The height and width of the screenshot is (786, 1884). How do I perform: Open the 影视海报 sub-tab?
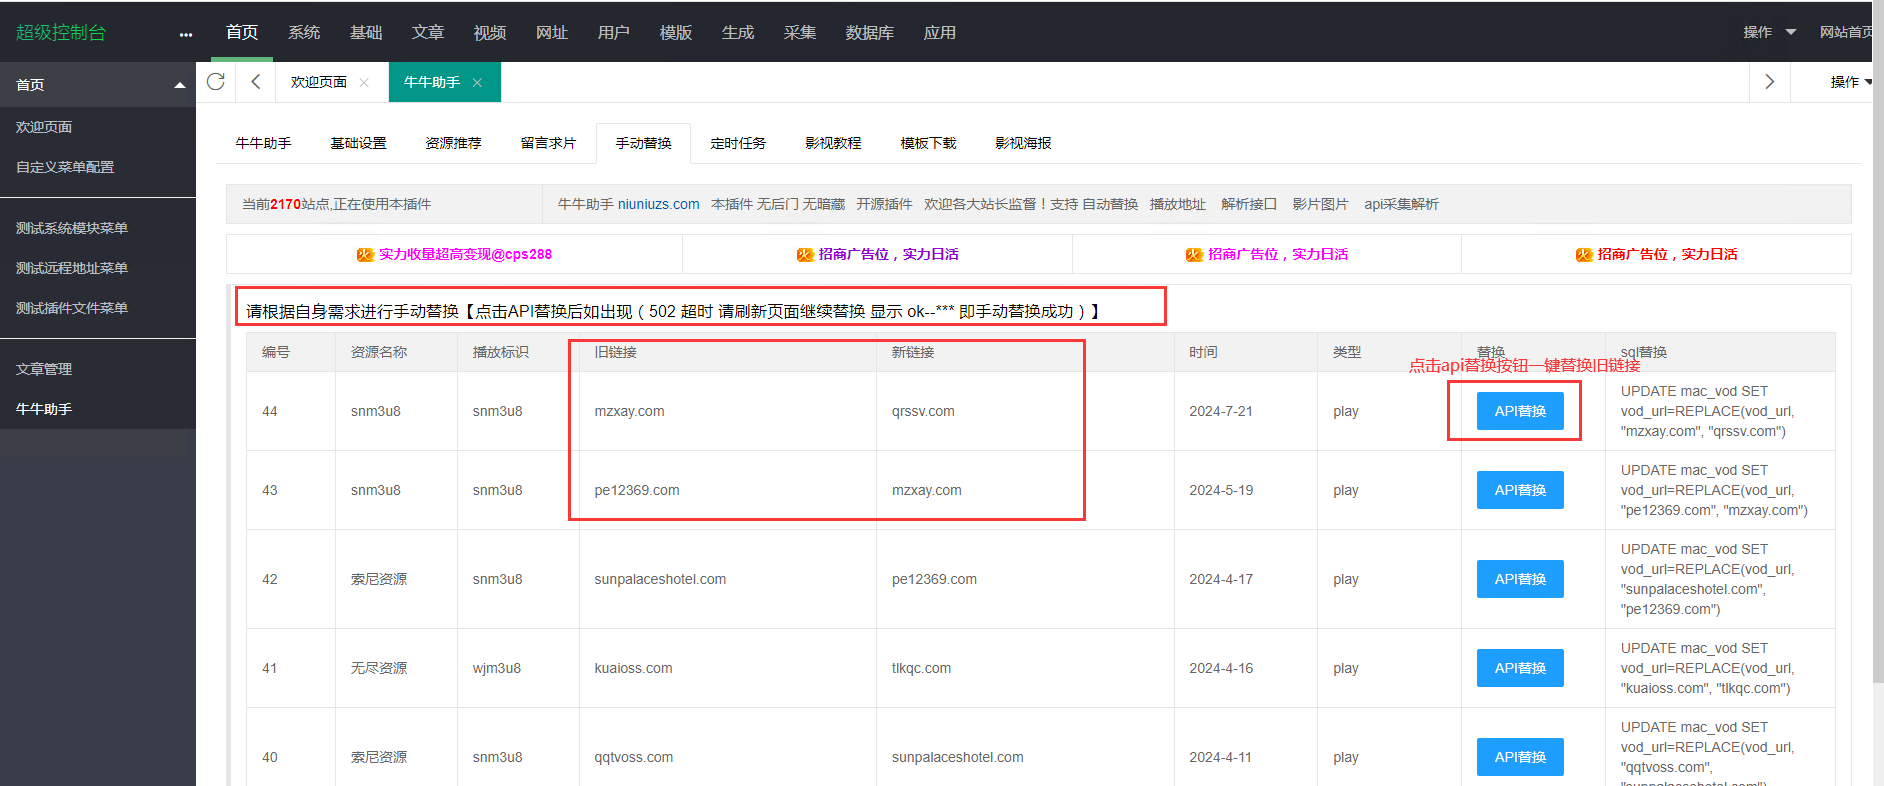click(x=1023, y=143)
